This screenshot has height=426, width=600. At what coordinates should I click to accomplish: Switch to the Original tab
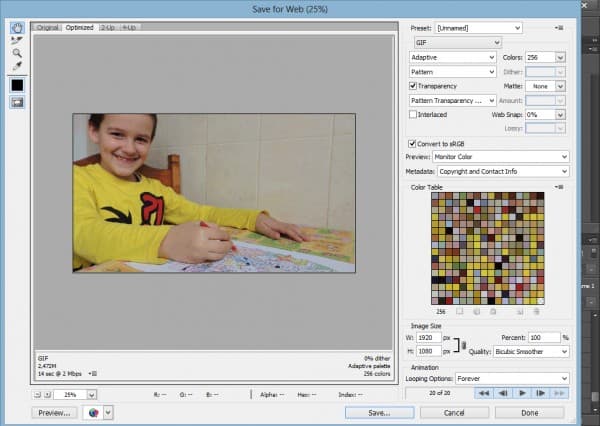point(48,27)
